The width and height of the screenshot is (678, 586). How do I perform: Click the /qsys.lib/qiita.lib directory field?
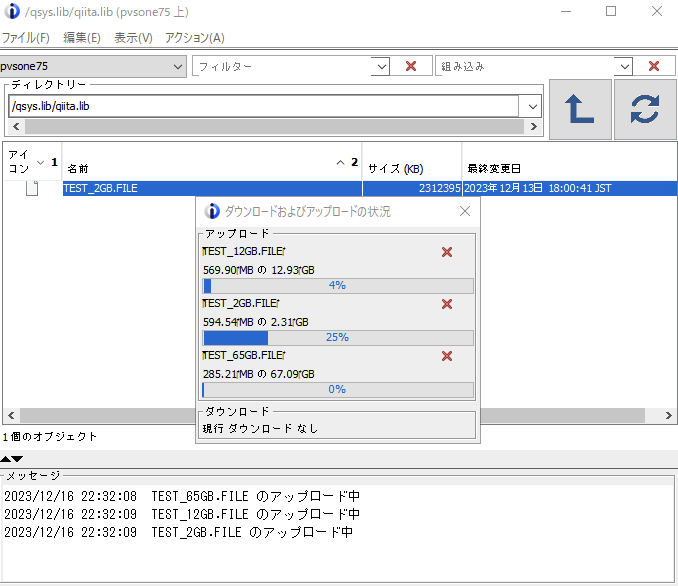click(263, 106)
